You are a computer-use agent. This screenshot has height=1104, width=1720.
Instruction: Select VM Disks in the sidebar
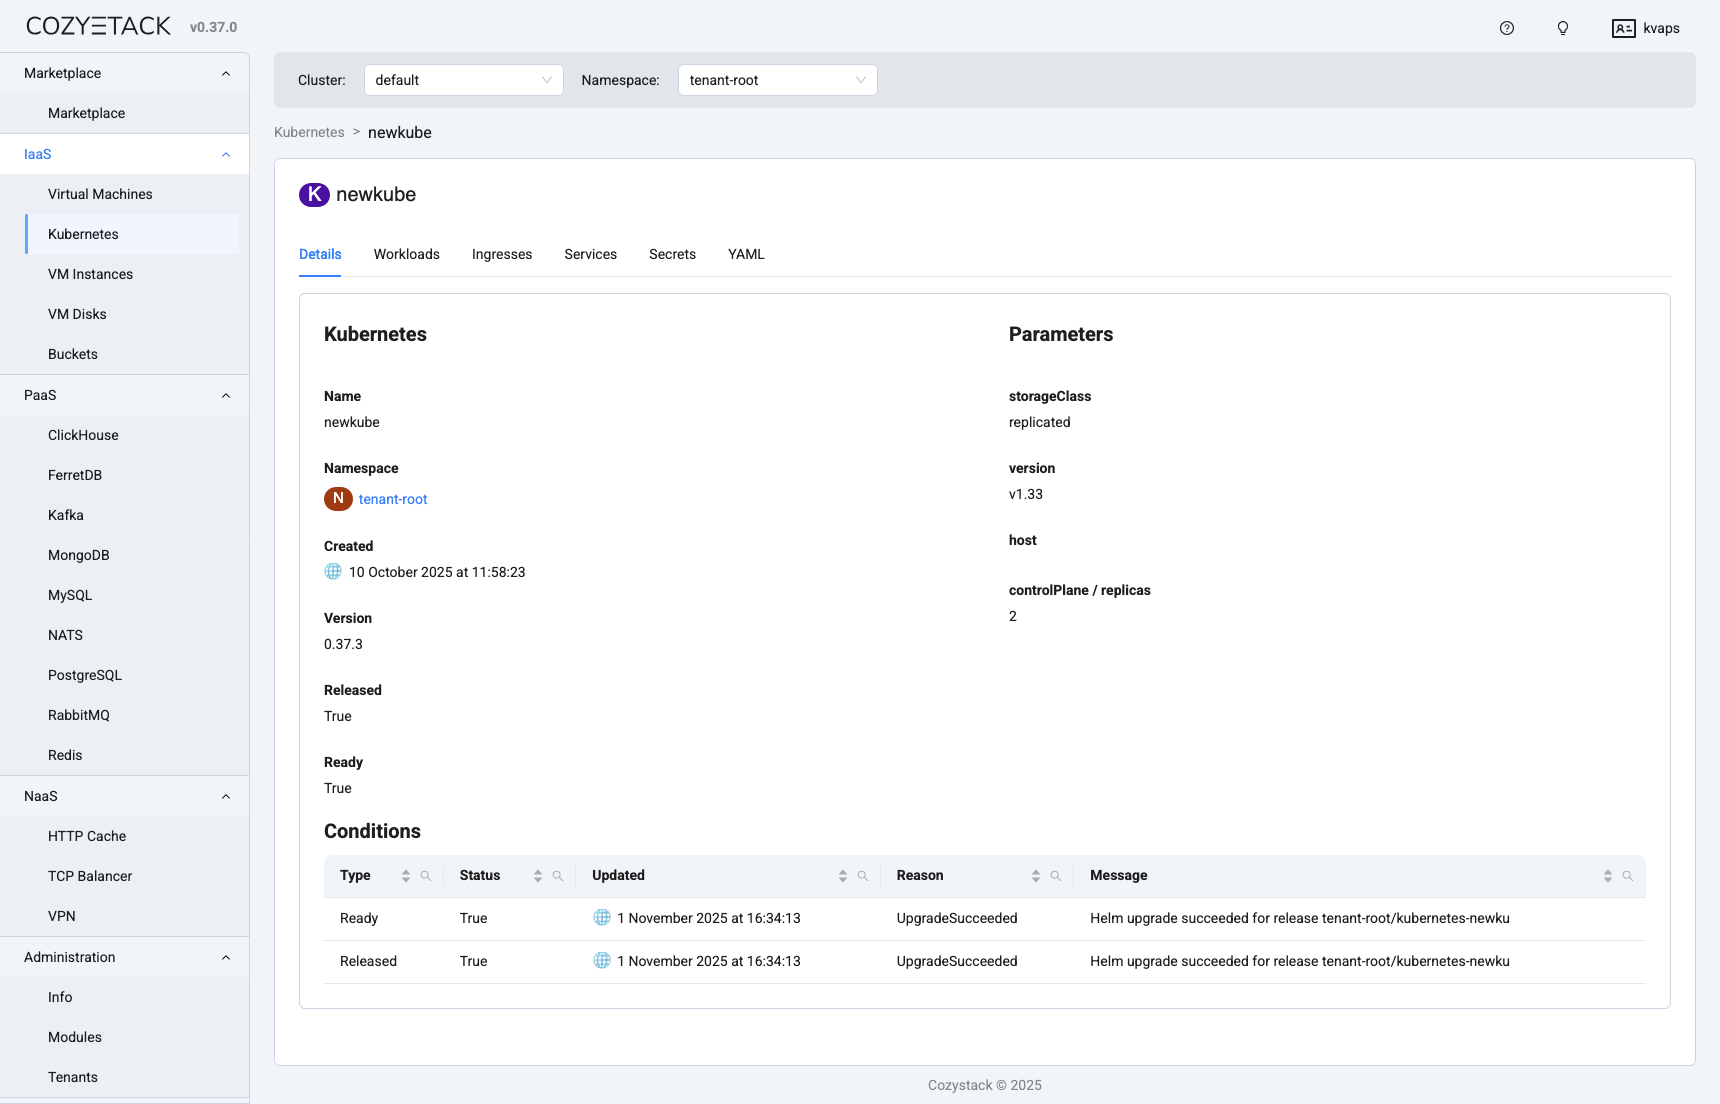pos(77,313)
